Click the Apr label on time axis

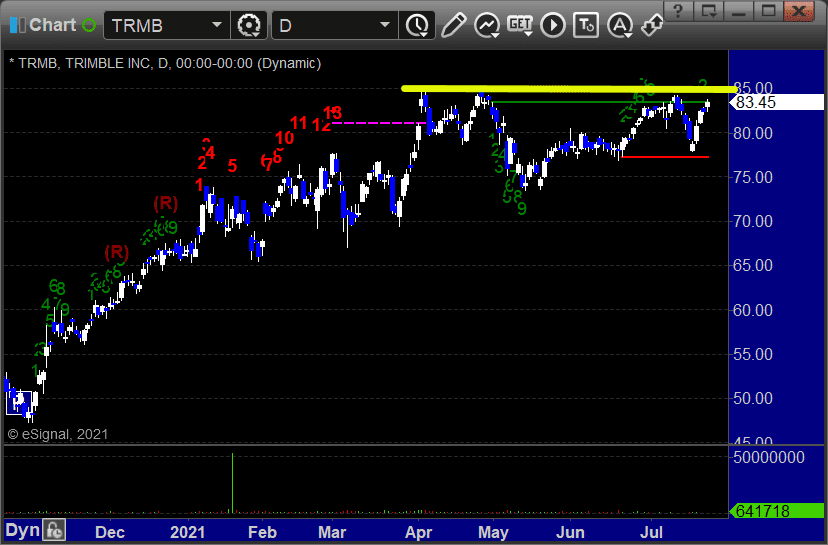click(x=418, y=532)
